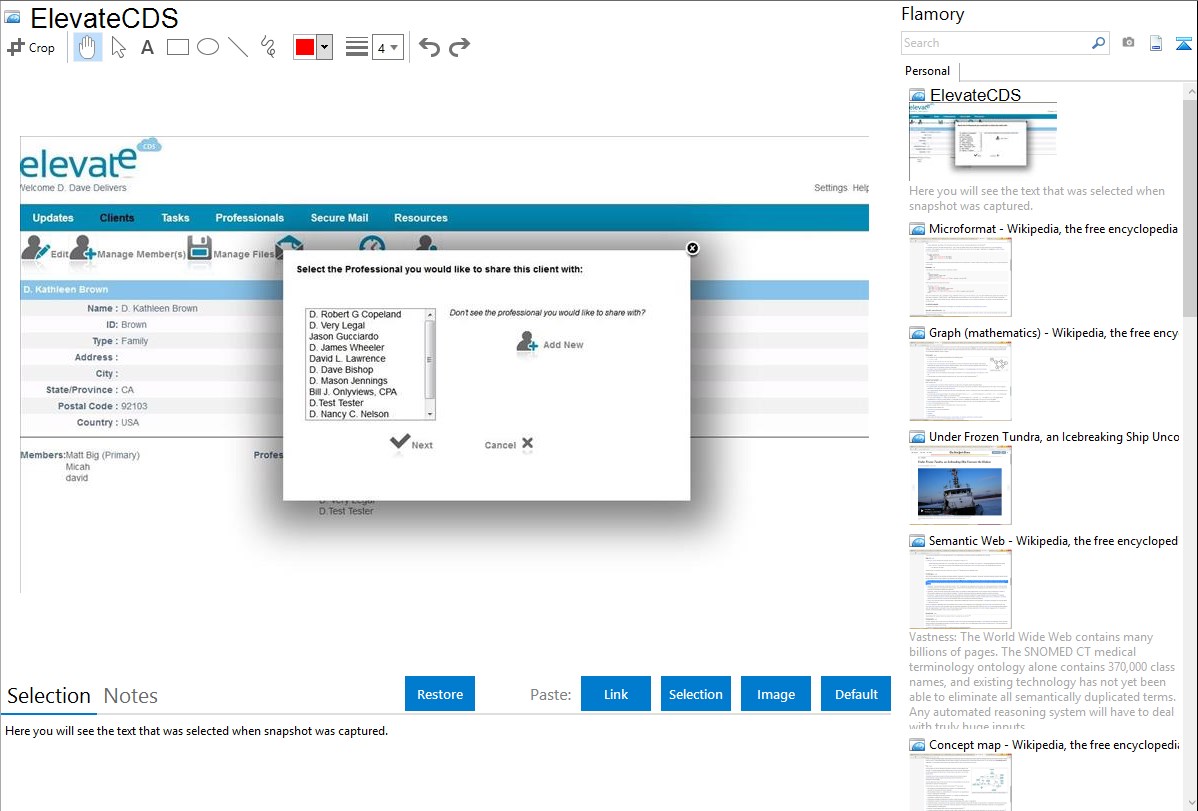
Task: Redo the last annotation
Action: [x=459, y=47]
